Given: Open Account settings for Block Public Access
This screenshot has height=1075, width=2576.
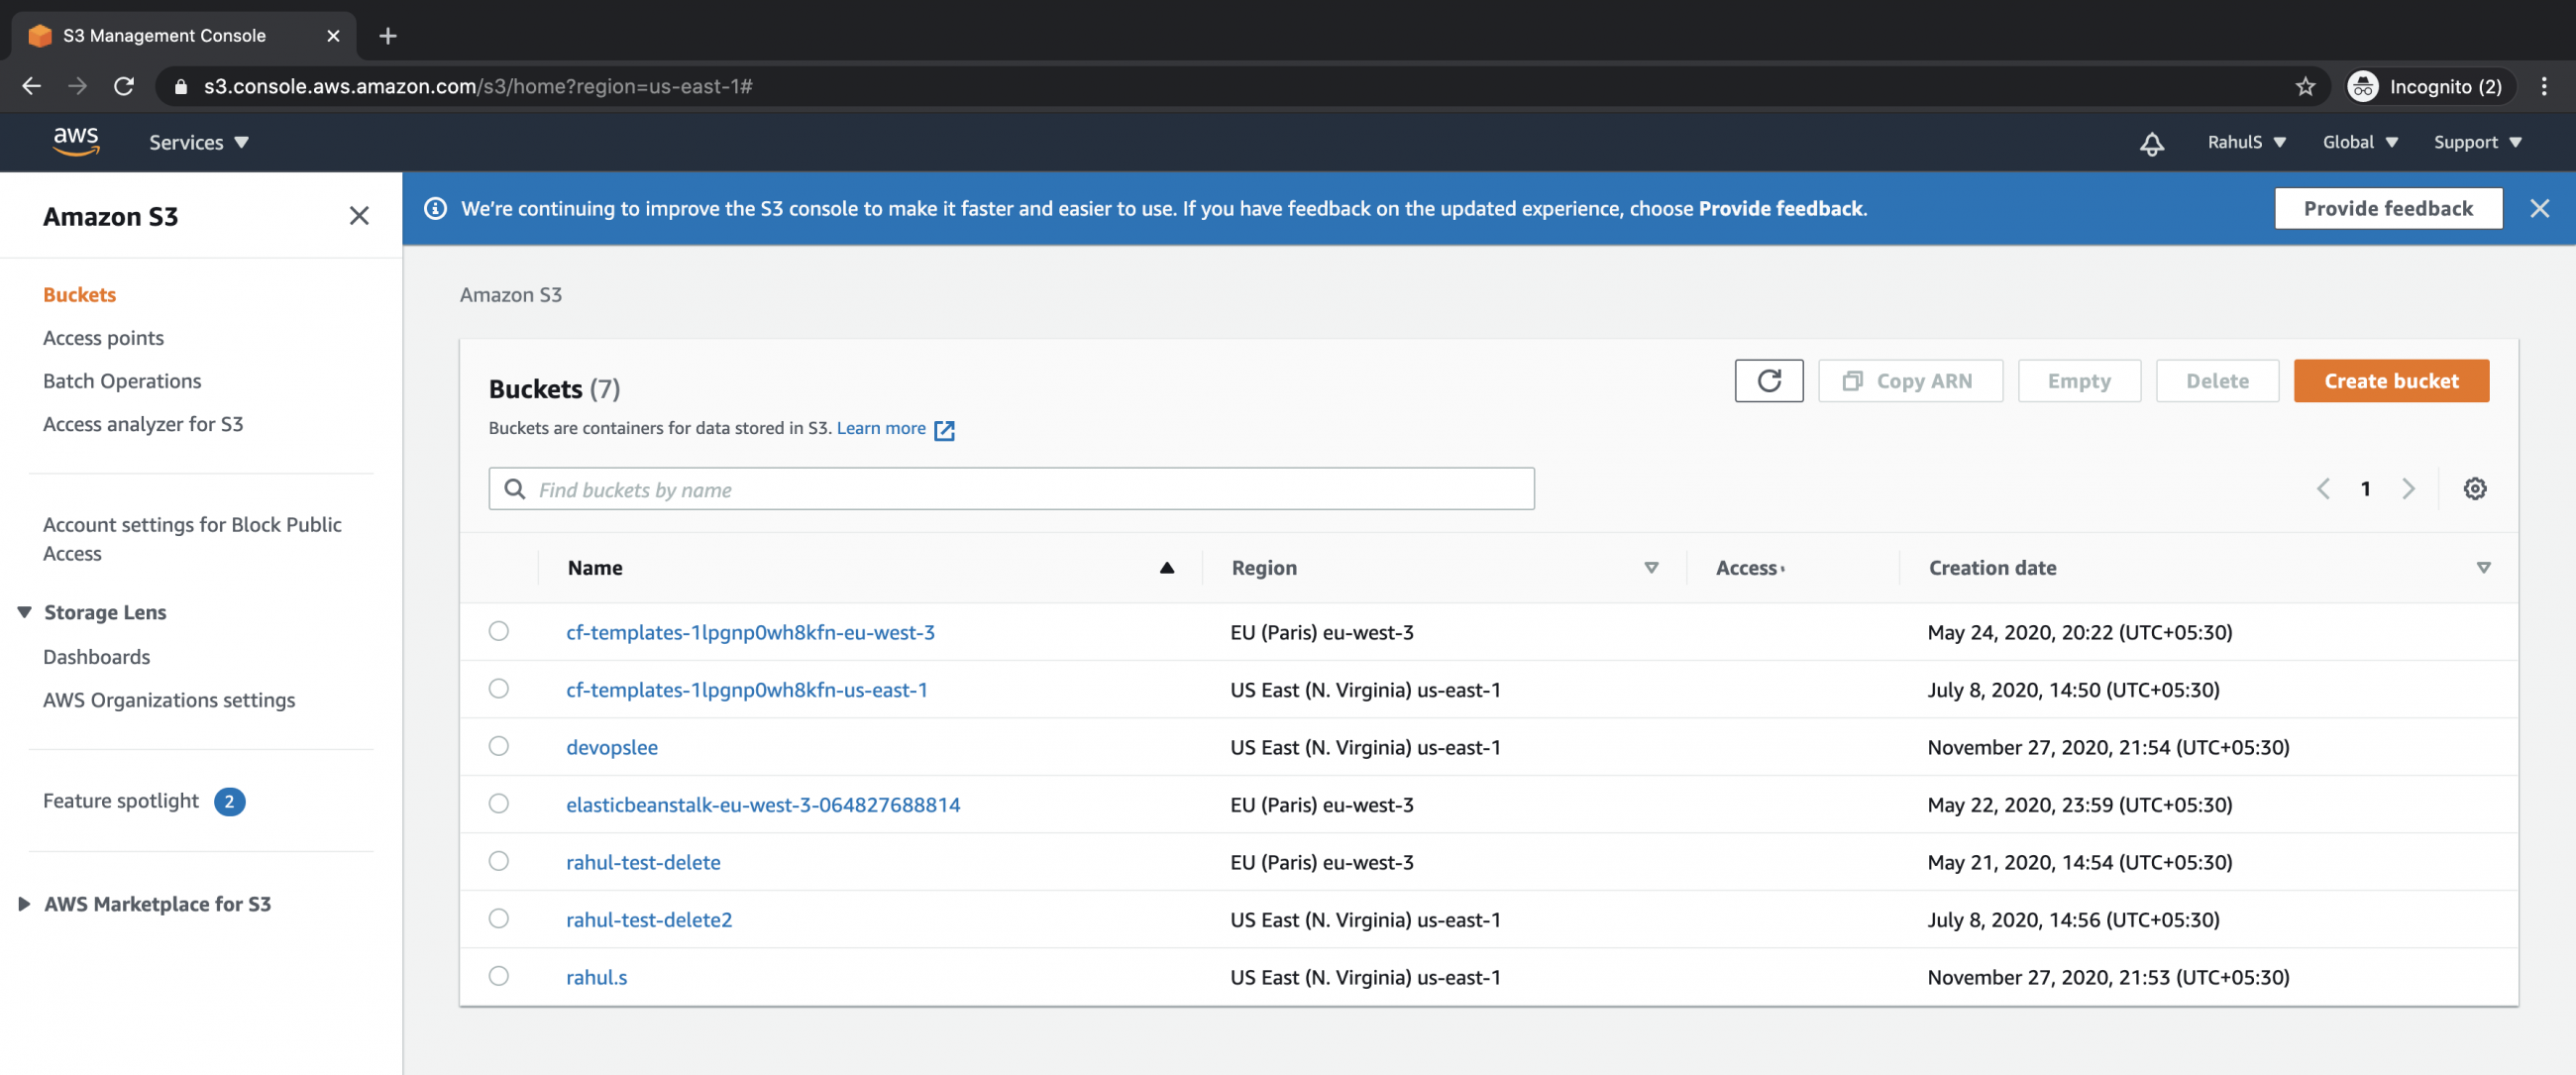Looking at the screenshot, I should tap(192, 539).
